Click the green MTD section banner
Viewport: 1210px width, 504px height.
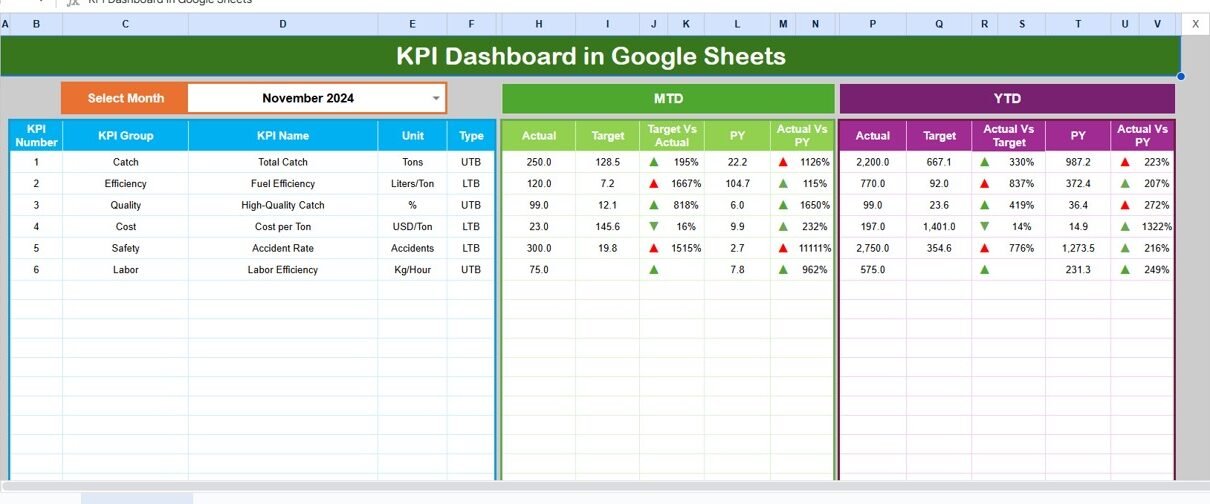coord(668,99)
